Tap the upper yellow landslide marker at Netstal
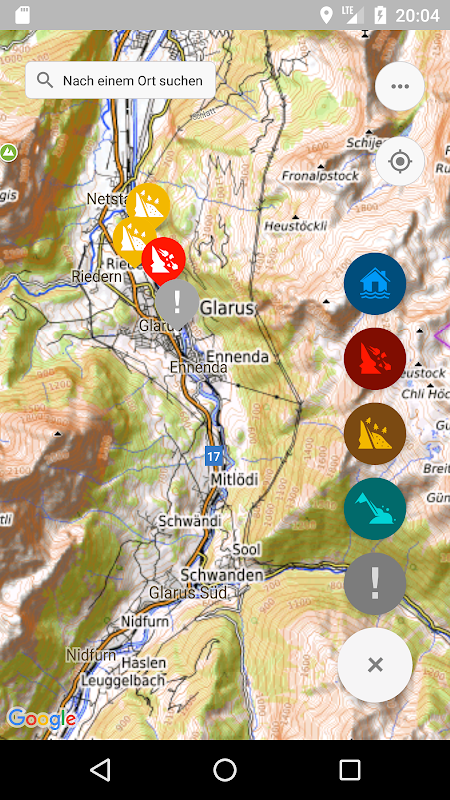 point(148,205)
